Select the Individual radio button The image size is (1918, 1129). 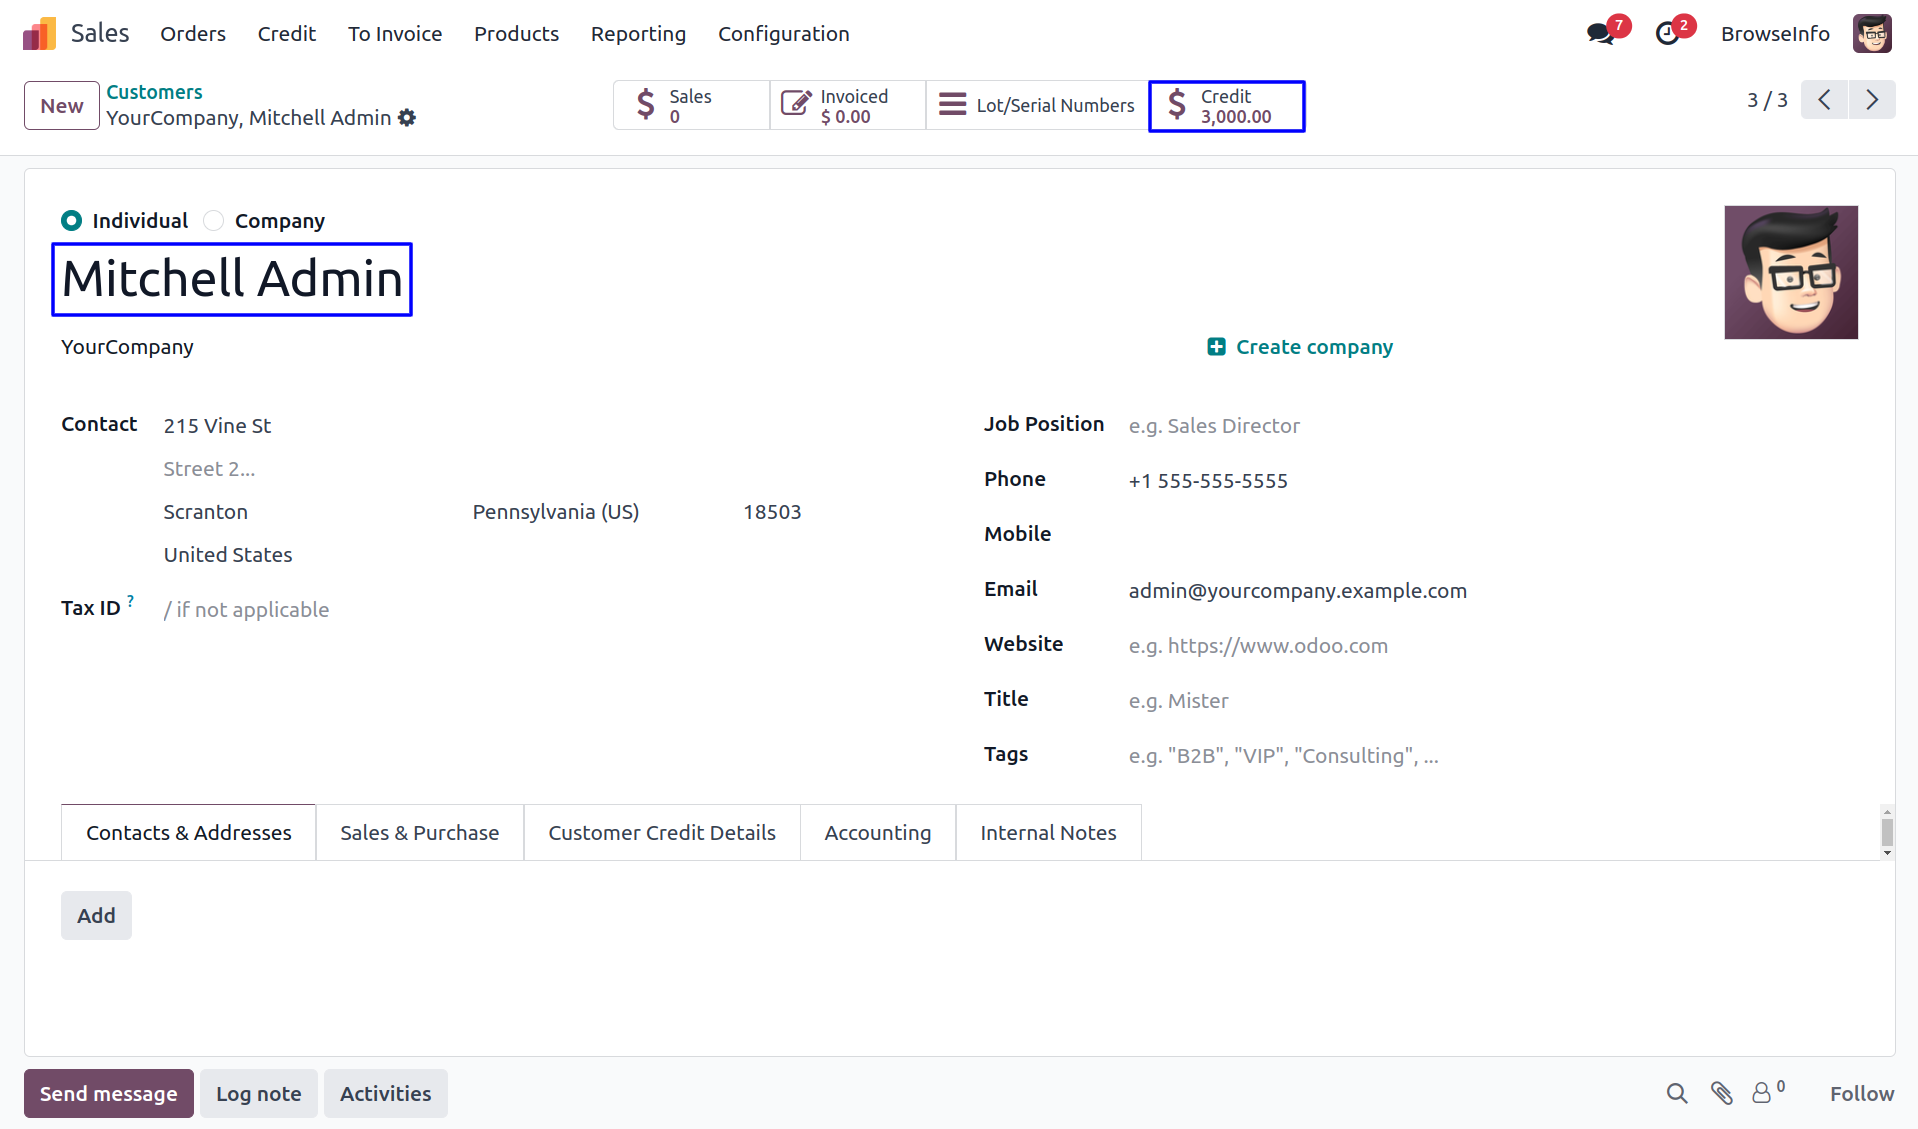tap(71, 221)
